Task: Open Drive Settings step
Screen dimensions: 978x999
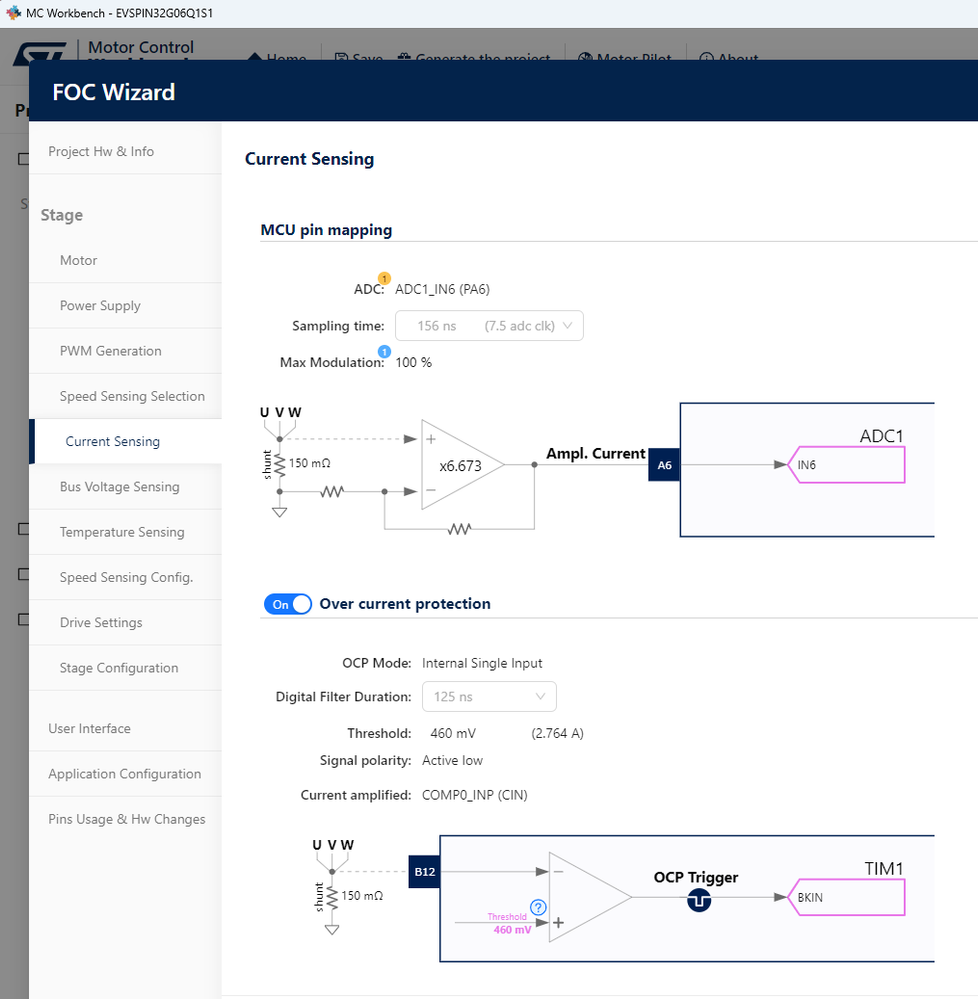Action: pyautogui.click(x=101, y=622)
